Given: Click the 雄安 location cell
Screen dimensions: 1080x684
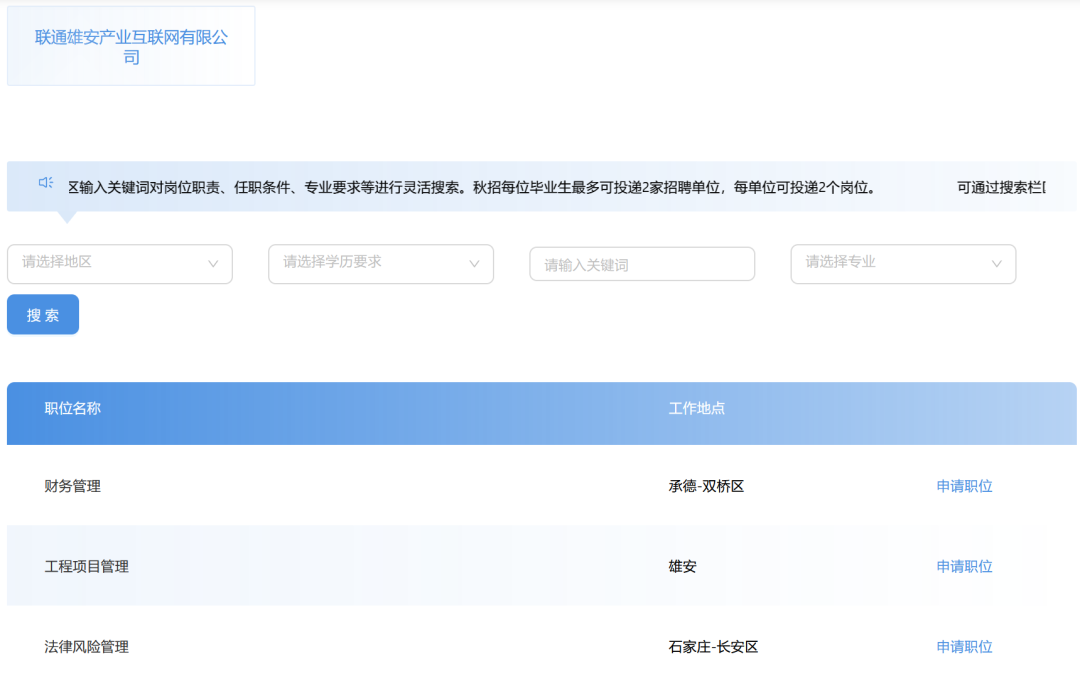Looking at the screenshot, I should [x=683, y=566].
